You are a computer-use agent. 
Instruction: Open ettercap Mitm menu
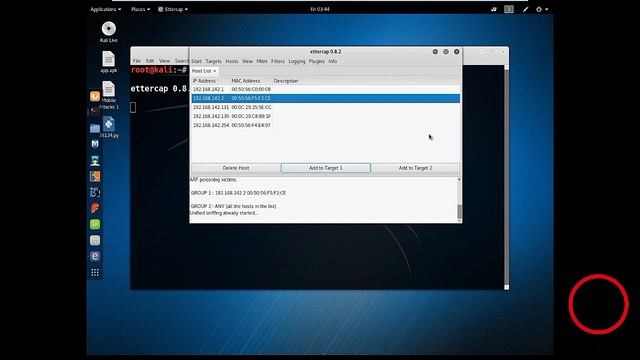pyautogui.click(x=262, y=61)
